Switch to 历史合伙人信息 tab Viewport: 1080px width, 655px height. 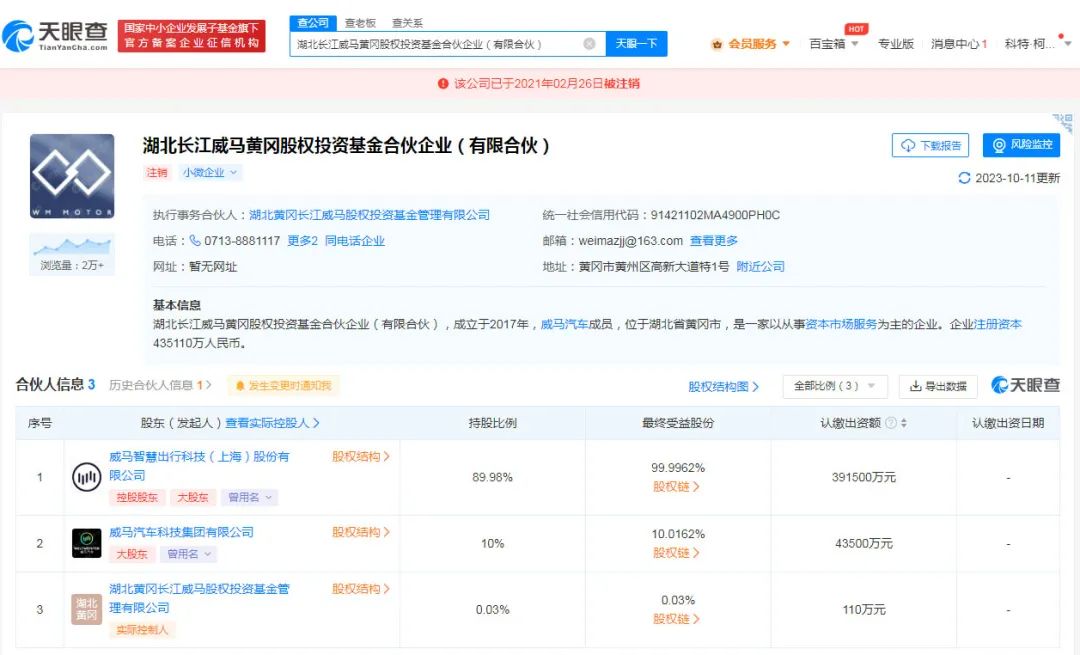(160, 385)
